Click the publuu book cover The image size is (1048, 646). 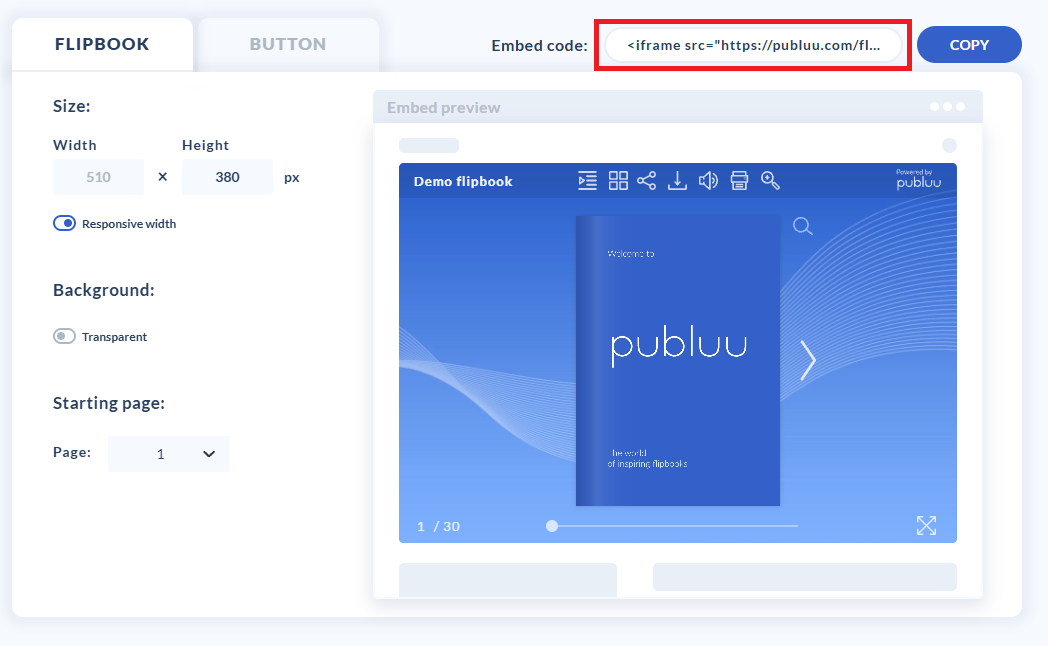coord(678,360)
